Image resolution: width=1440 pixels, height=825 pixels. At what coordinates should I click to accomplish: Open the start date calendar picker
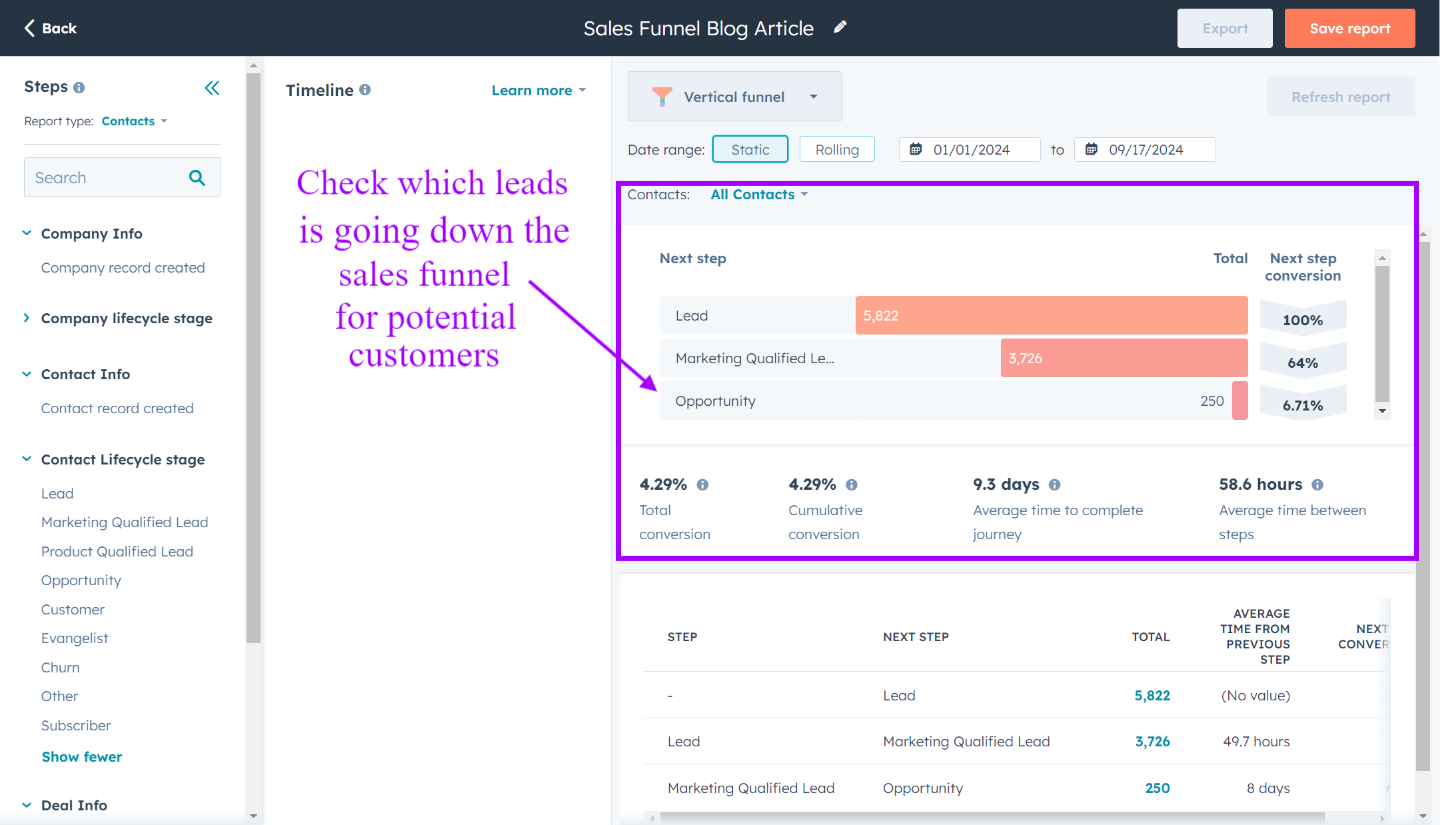(x=916, y=149)
